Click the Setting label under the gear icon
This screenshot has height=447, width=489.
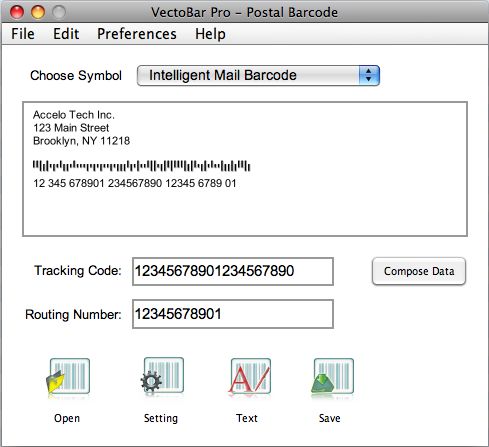pyautogui.click(x=161, y=418)
